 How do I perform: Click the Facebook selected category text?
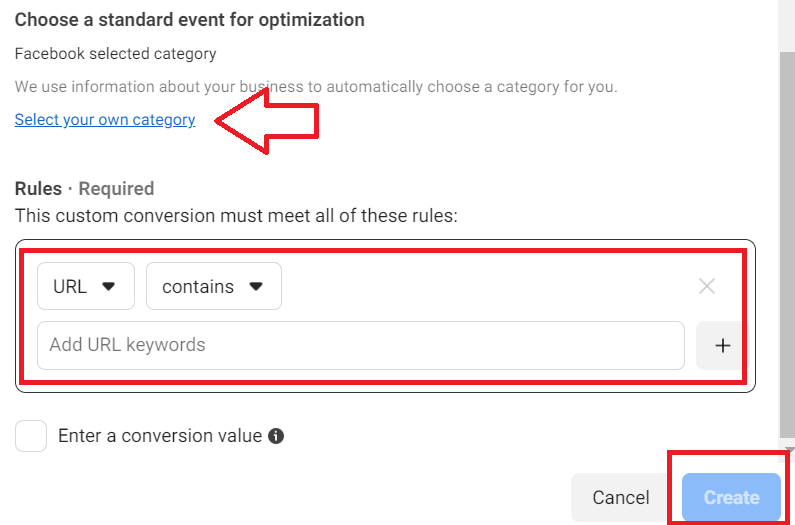tap(116, 54)
